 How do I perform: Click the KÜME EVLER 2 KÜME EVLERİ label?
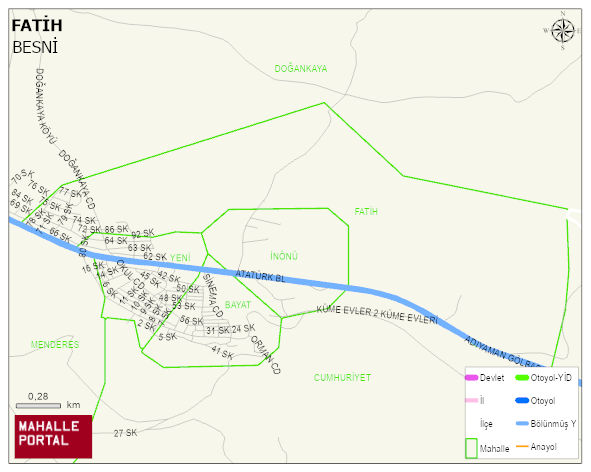377,314
